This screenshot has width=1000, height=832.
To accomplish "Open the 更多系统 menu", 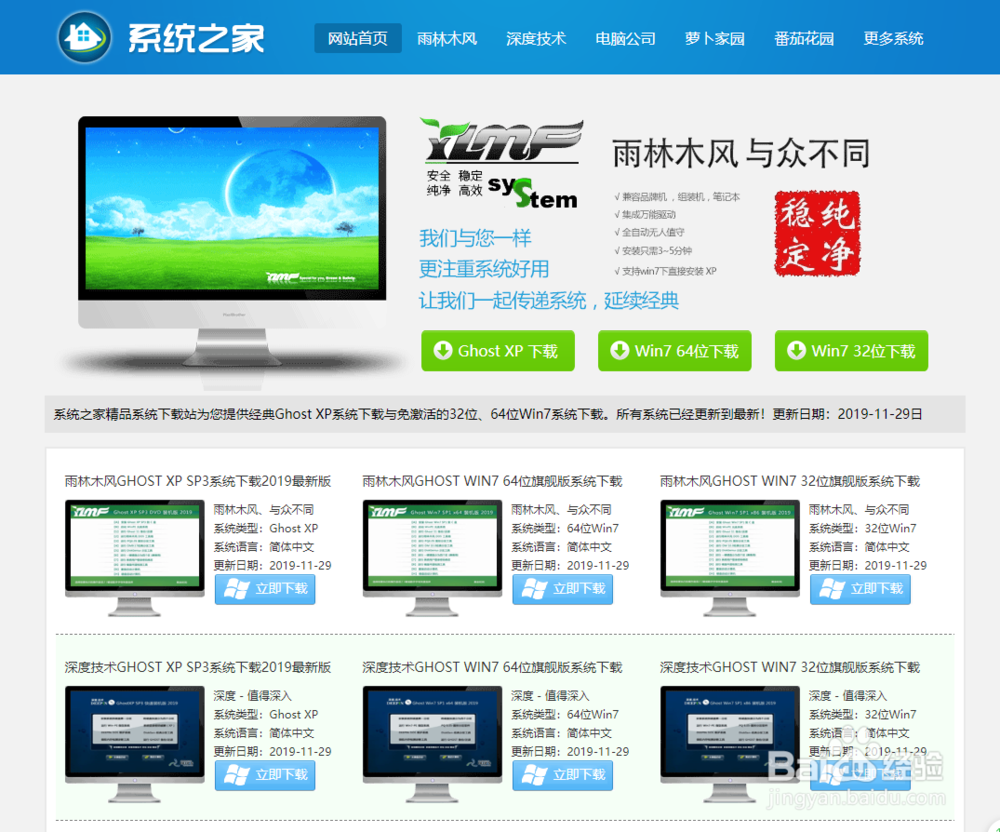I will [893, 37].
